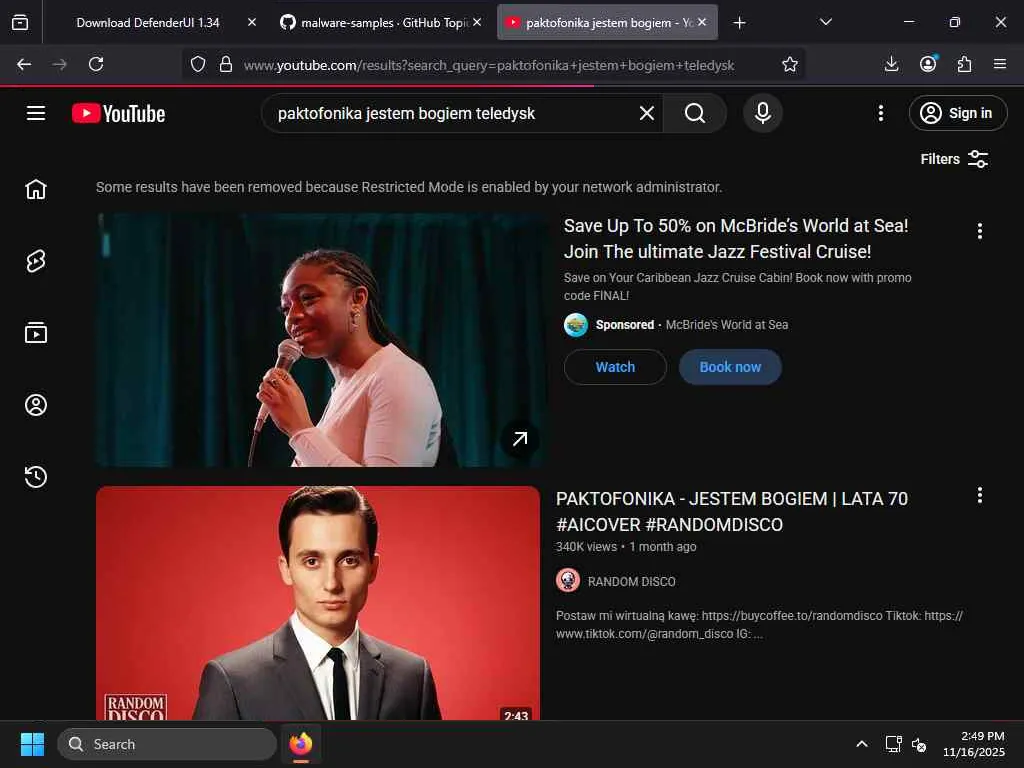Open McBride's World at Sea advertiser link

pos(727,325)
